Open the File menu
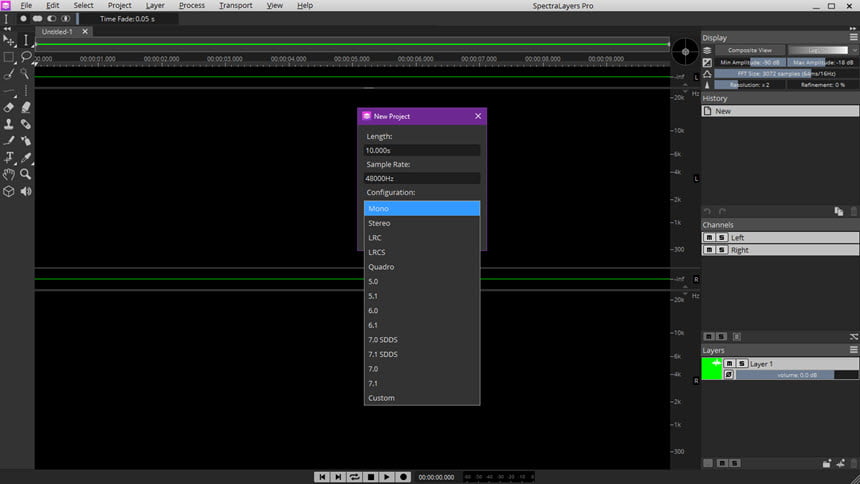Screen dimensions: 860x484 pos(26,5)
